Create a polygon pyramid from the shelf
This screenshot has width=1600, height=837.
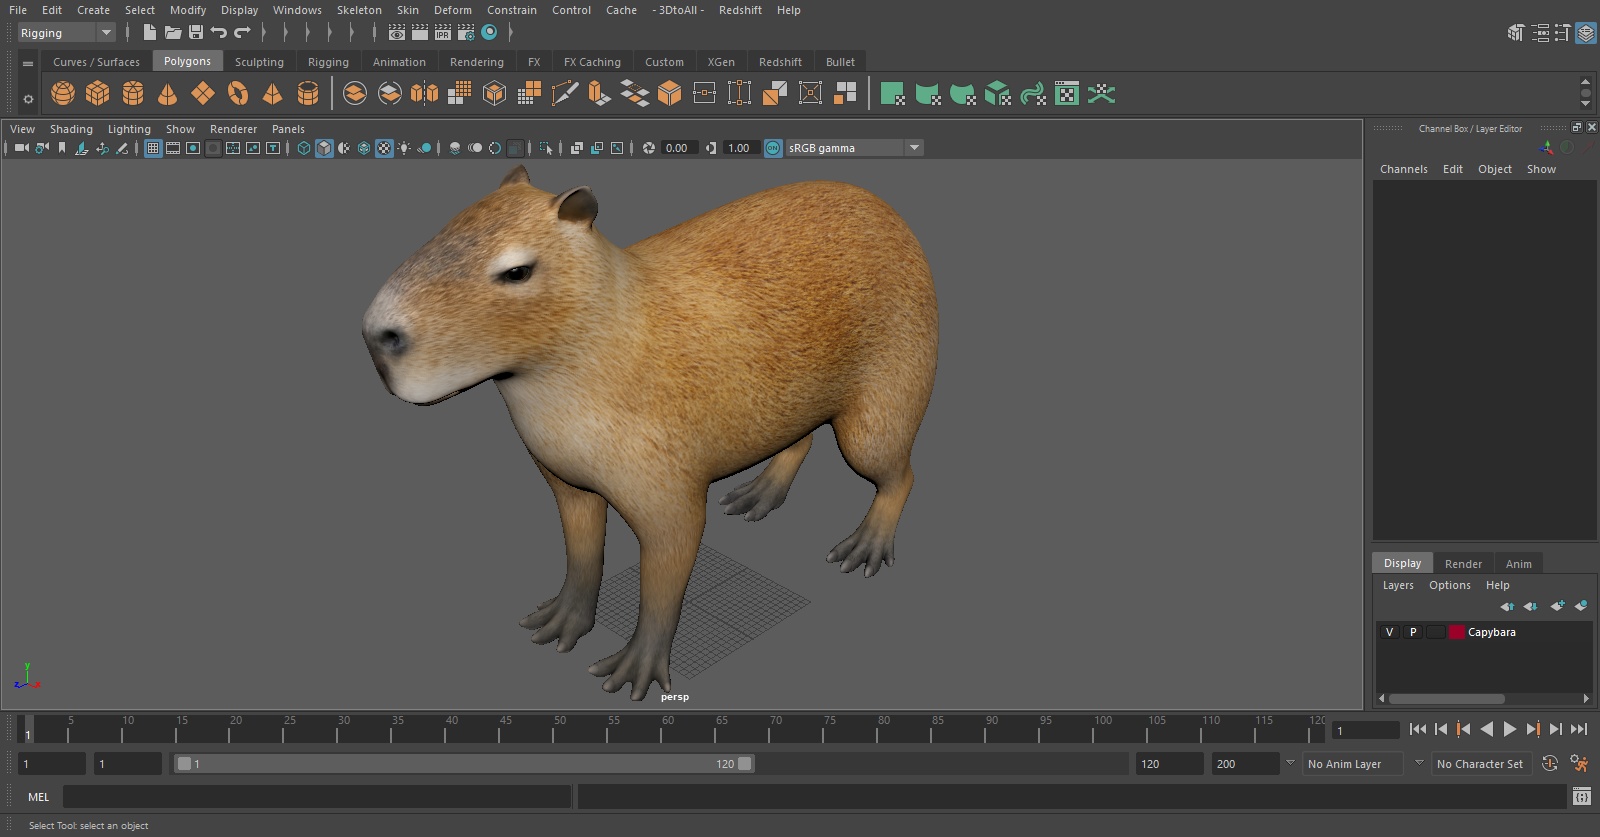tap(272, 94)
